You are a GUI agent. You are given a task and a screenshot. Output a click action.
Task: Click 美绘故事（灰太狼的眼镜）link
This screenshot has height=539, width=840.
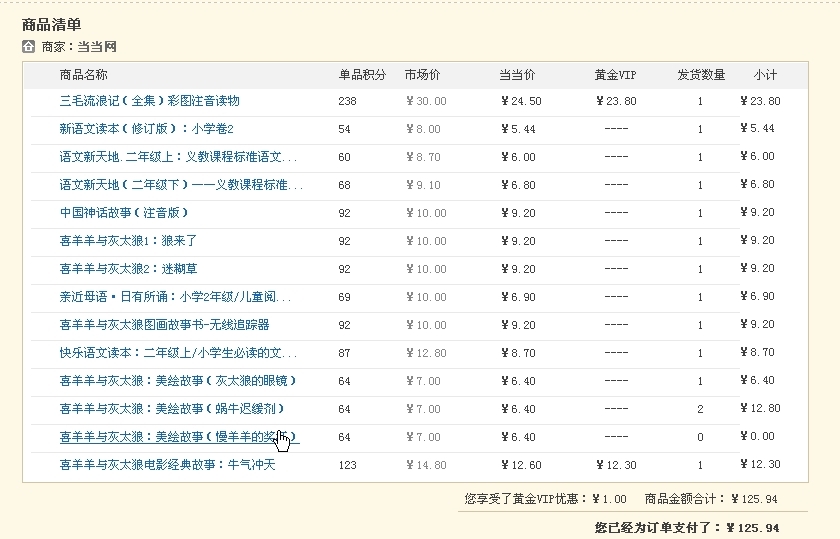(178, 381)
